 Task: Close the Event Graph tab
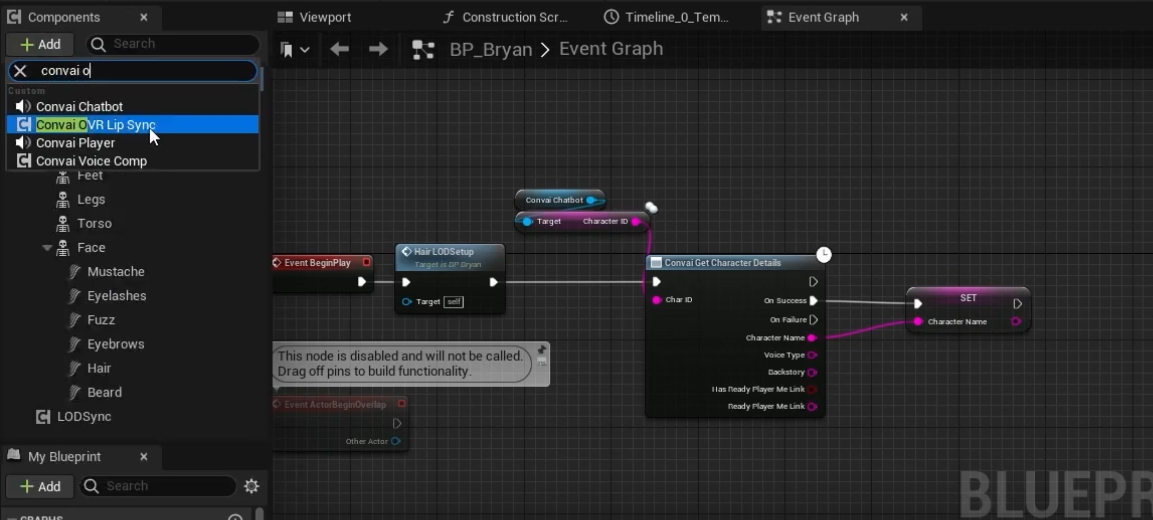point(904,17)
